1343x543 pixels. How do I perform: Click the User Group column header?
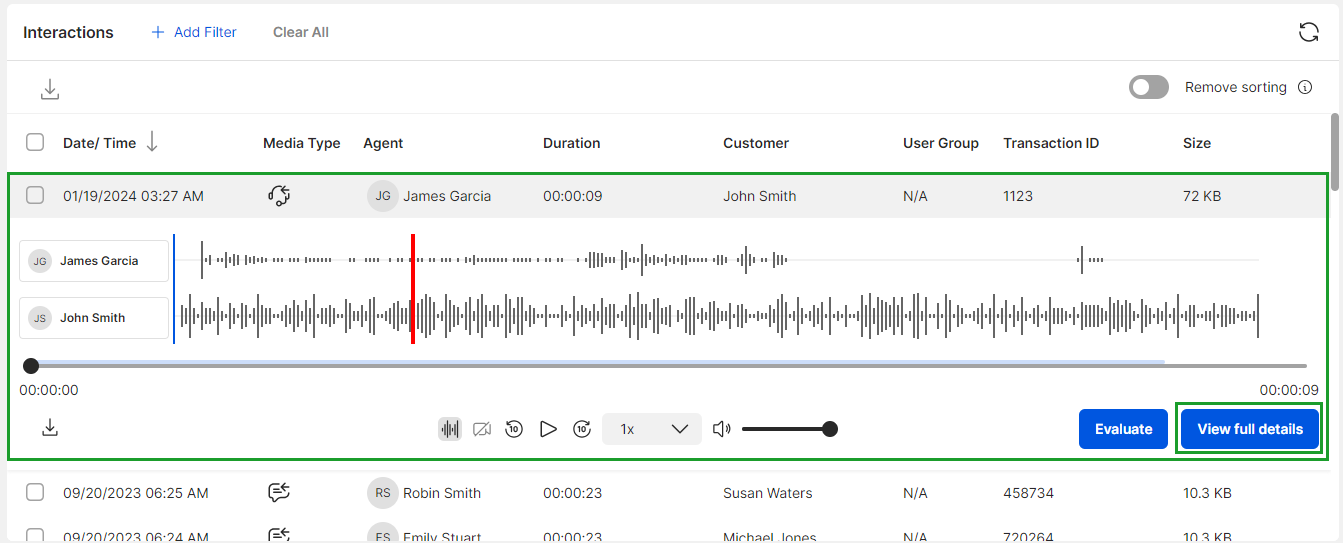coord(941,143)
